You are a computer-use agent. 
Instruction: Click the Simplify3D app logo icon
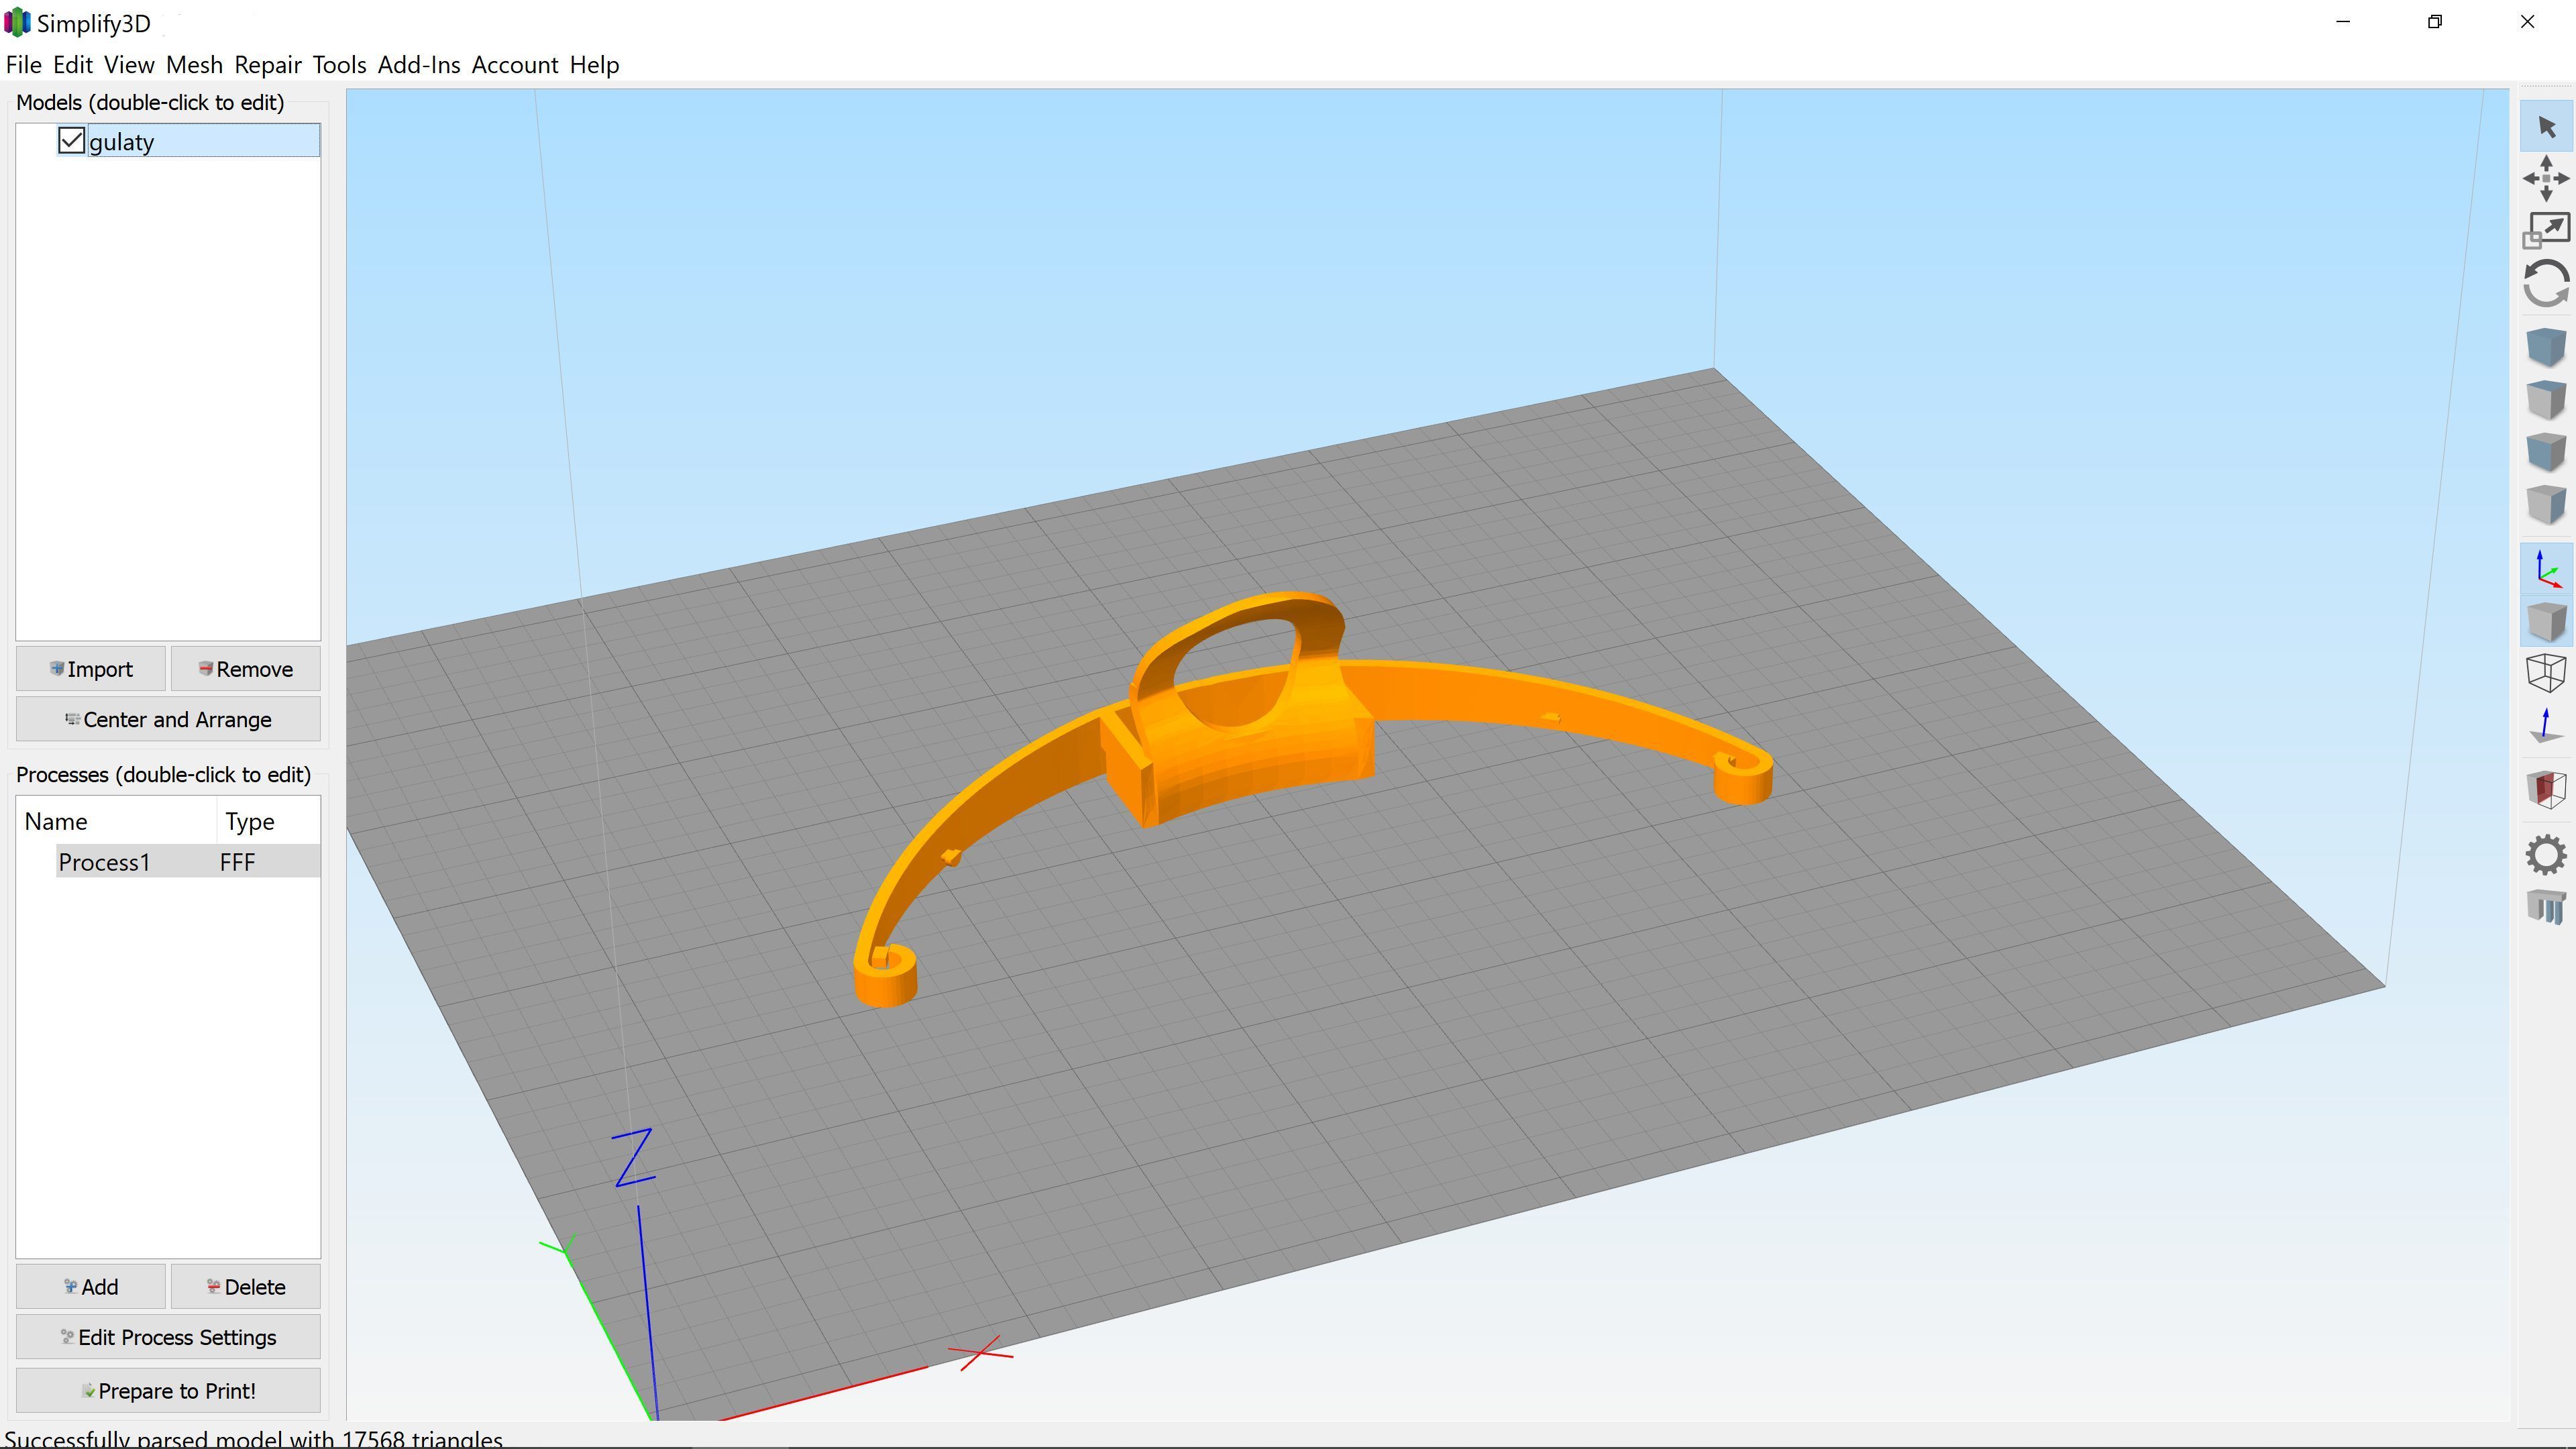coord(17,22)
